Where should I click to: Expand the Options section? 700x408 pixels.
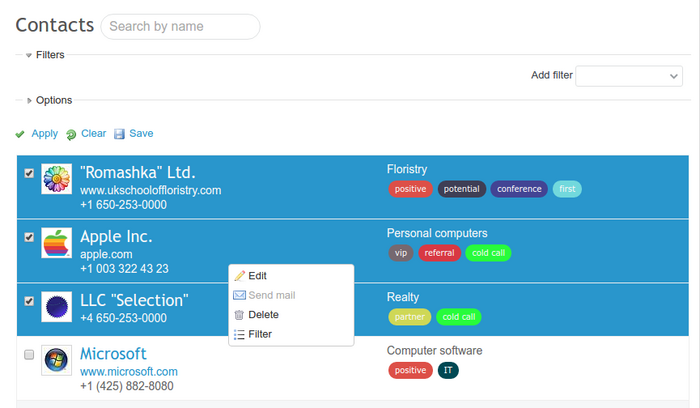[x=29, y=100]
